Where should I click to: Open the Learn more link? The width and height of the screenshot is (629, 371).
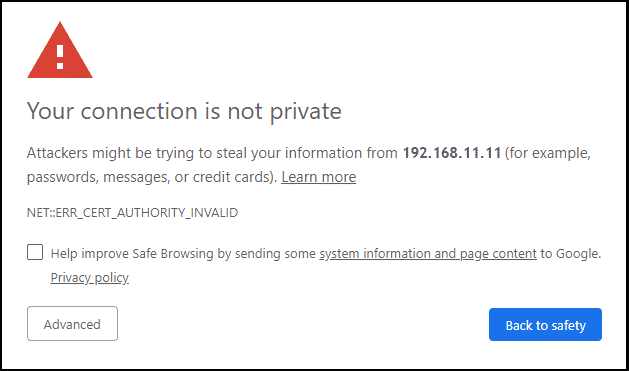coord(319,177)
